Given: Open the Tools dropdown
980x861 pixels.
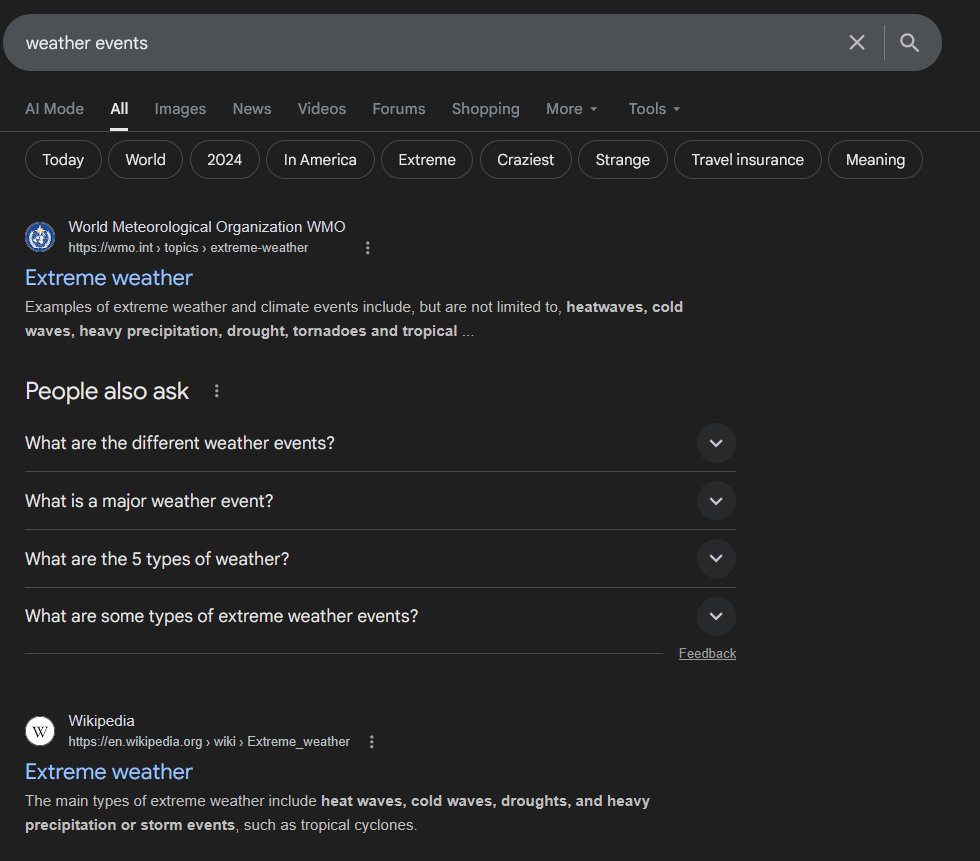Looking at the screenshot, I should pos(654,109).
